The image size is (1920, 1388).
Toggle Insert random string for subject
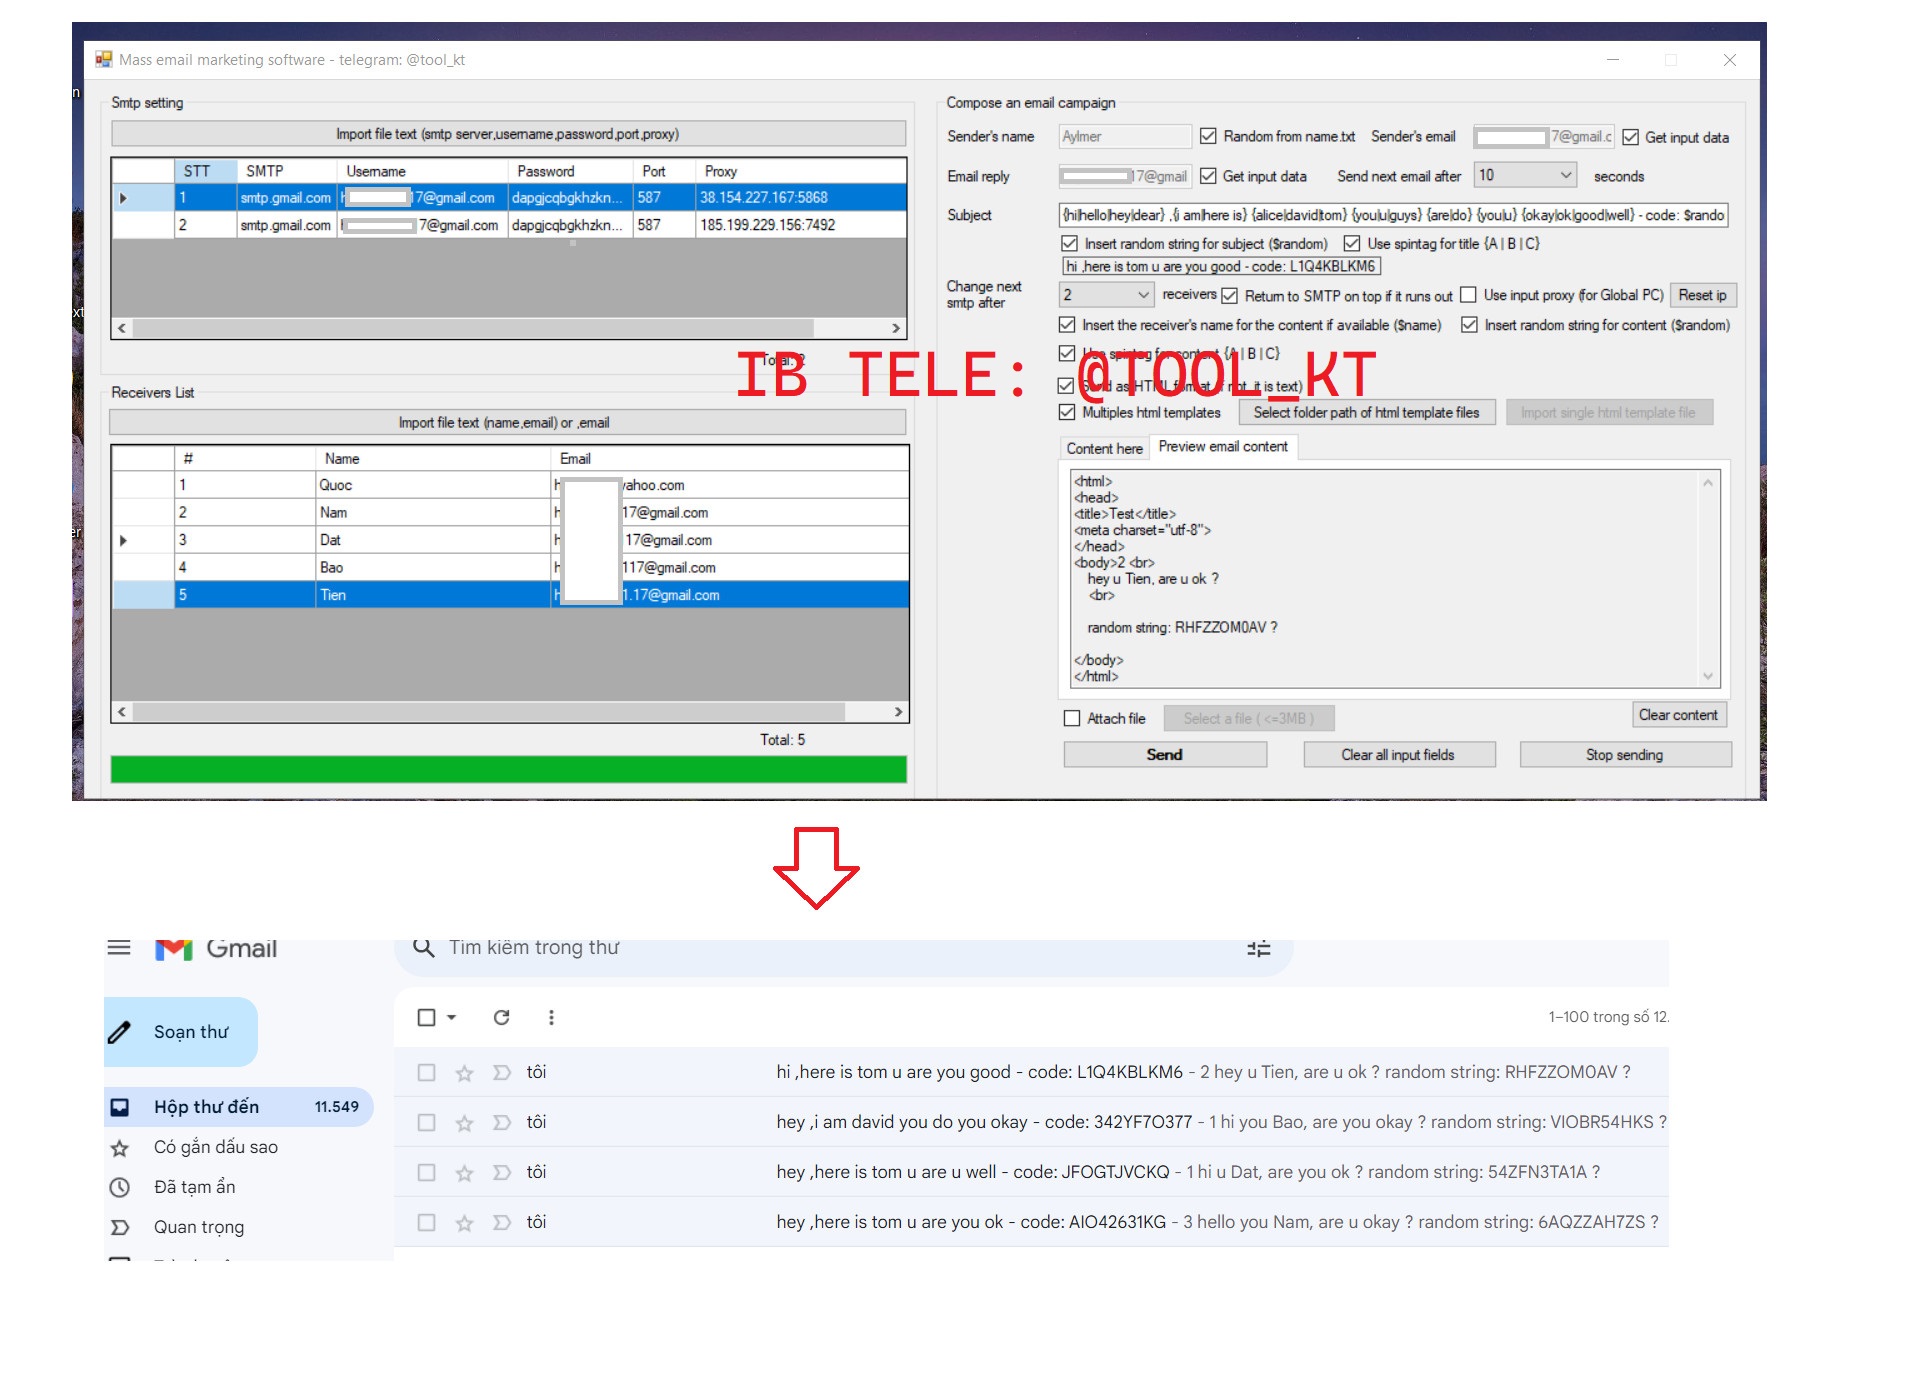coord(1069,243)
